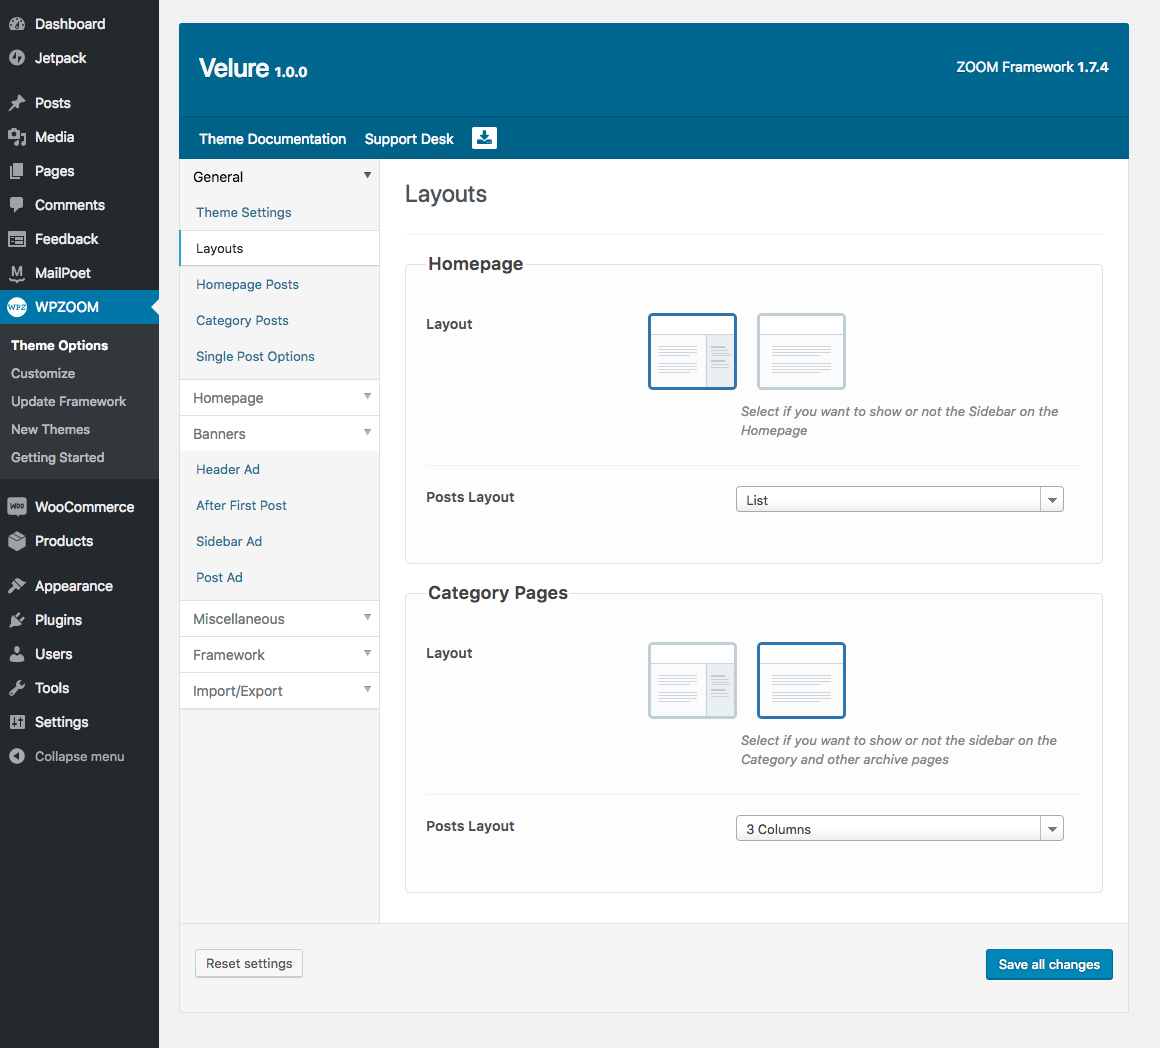Click the download icon beside Support Desk
The height and width of the screenshot is (1048, 1160).
tap(484, 138)
